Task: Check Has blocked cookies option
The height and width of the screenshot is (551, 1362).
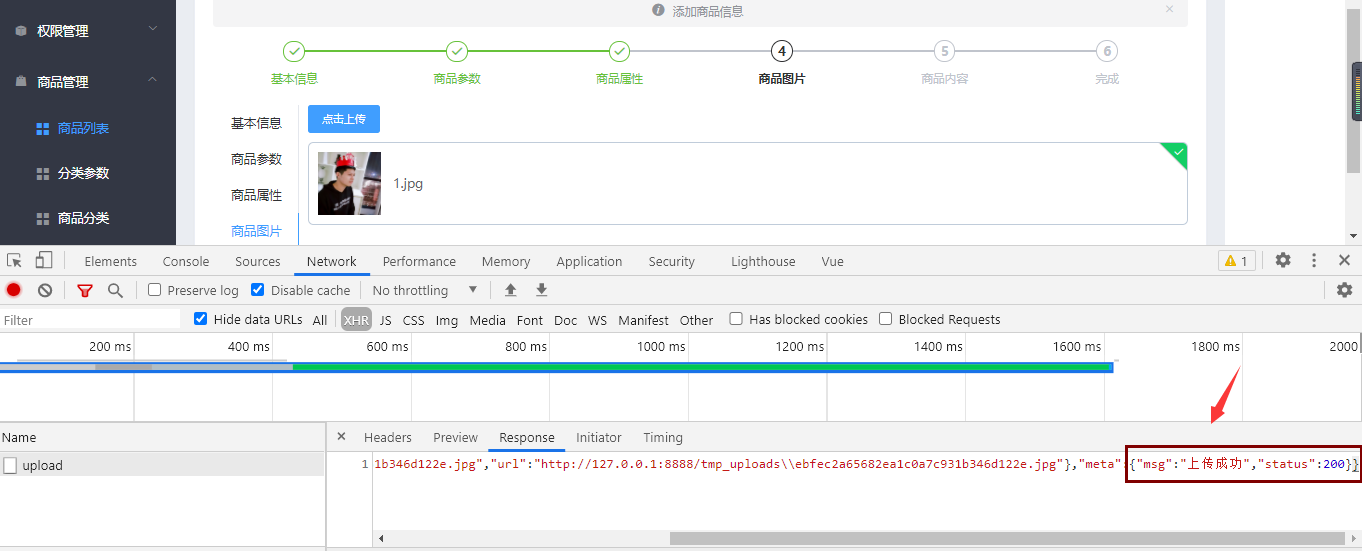Action: [736, 319]
